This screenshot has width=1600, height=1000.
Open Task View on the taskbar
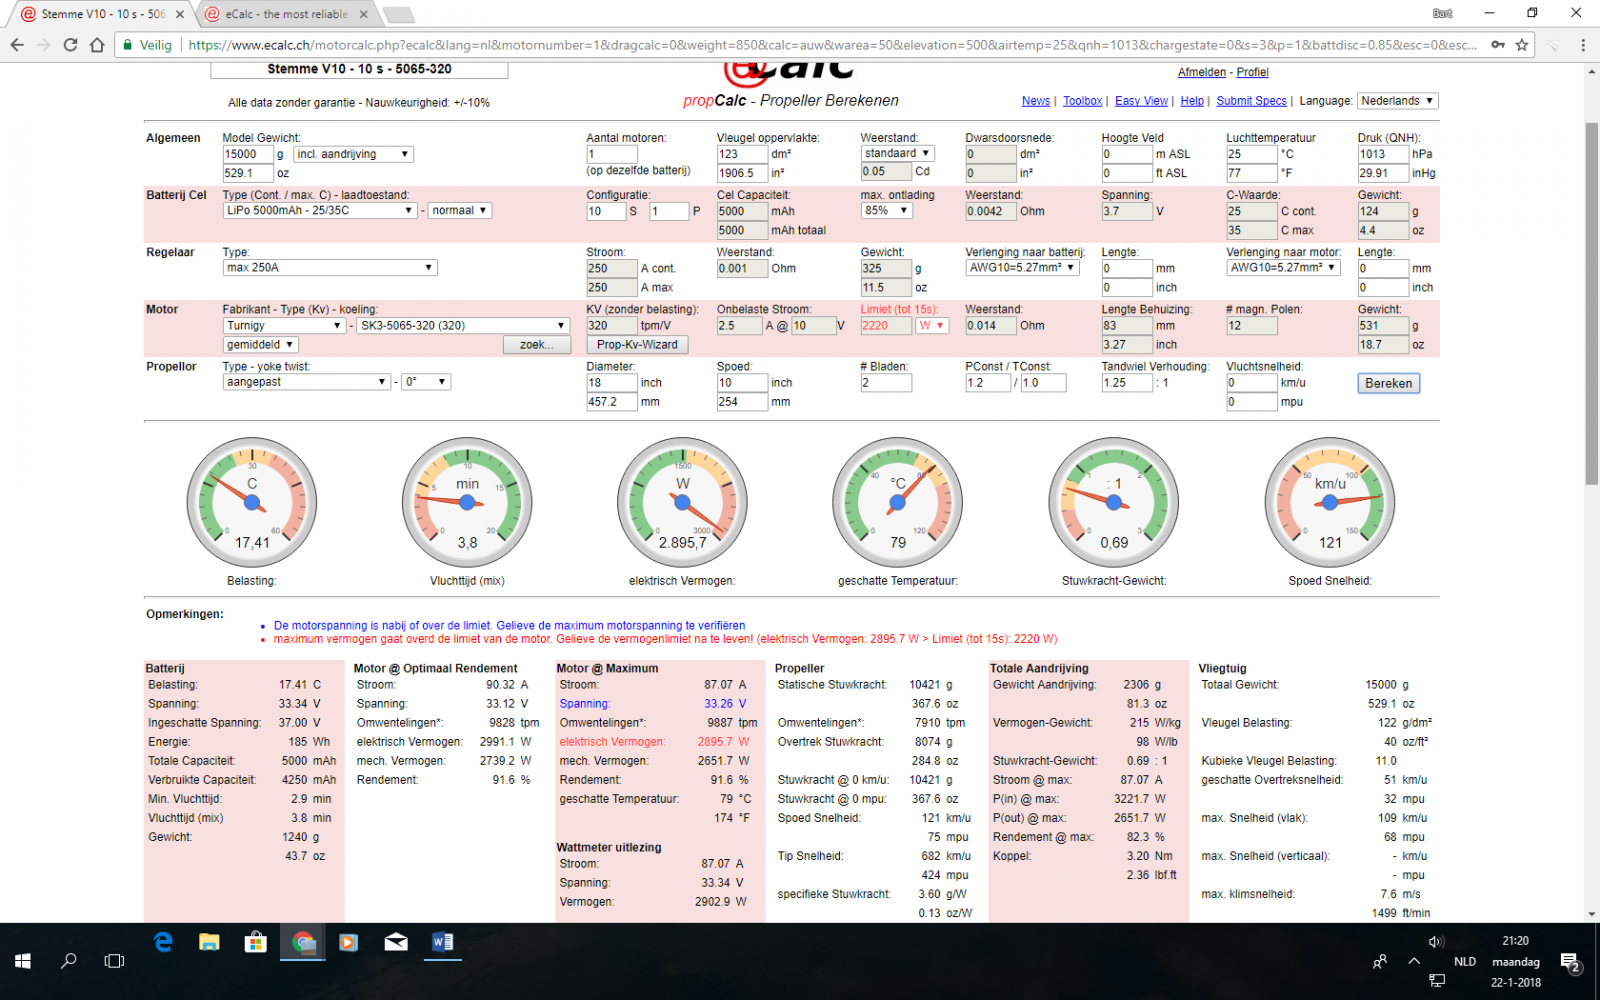point(115,961)
